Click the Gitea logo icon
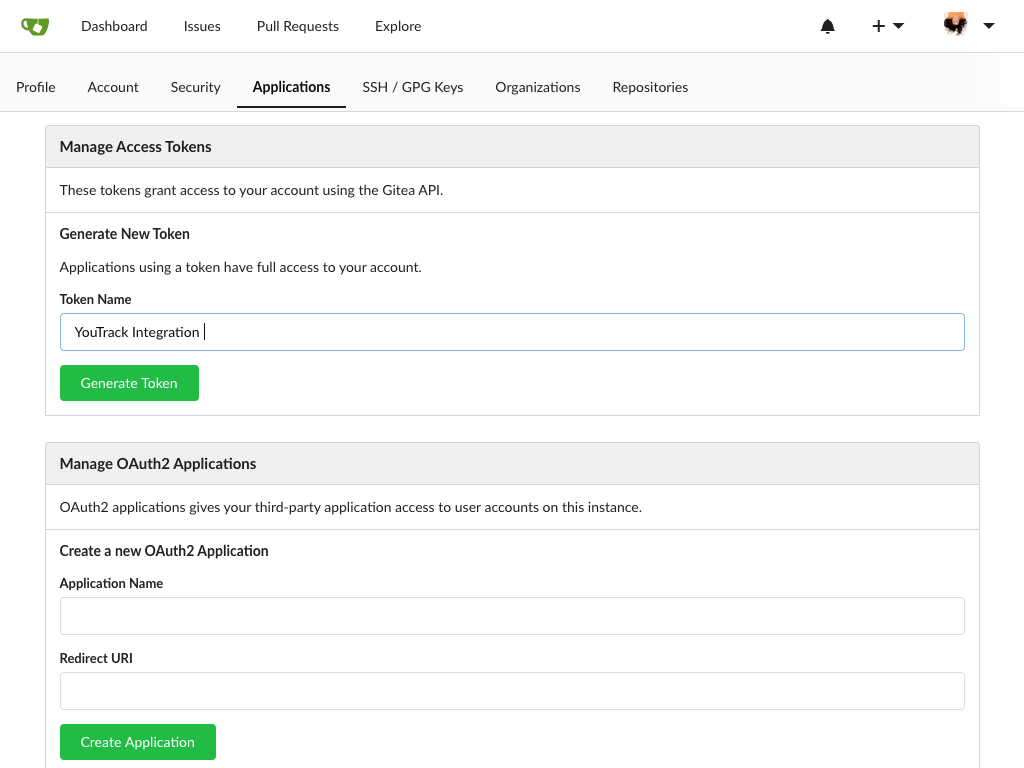The width and height of the screenshot is (1024, 768). point(35,26)
